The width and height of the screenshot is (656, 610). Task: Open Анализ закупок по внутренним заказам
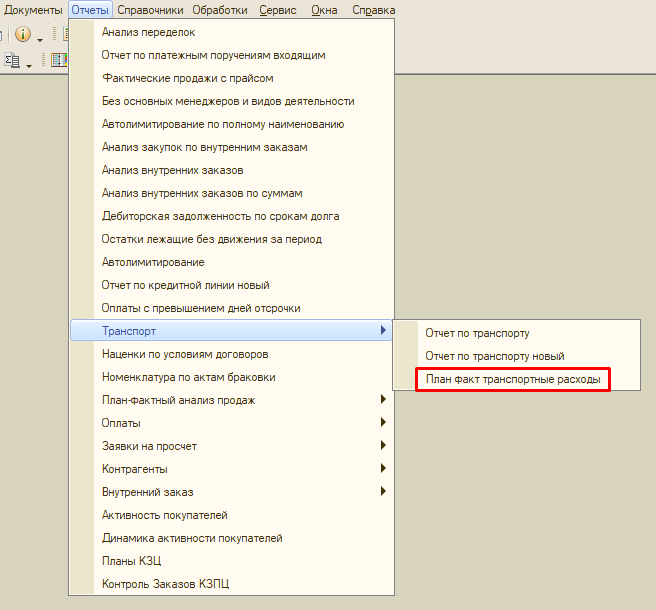(x=231, y=147)
